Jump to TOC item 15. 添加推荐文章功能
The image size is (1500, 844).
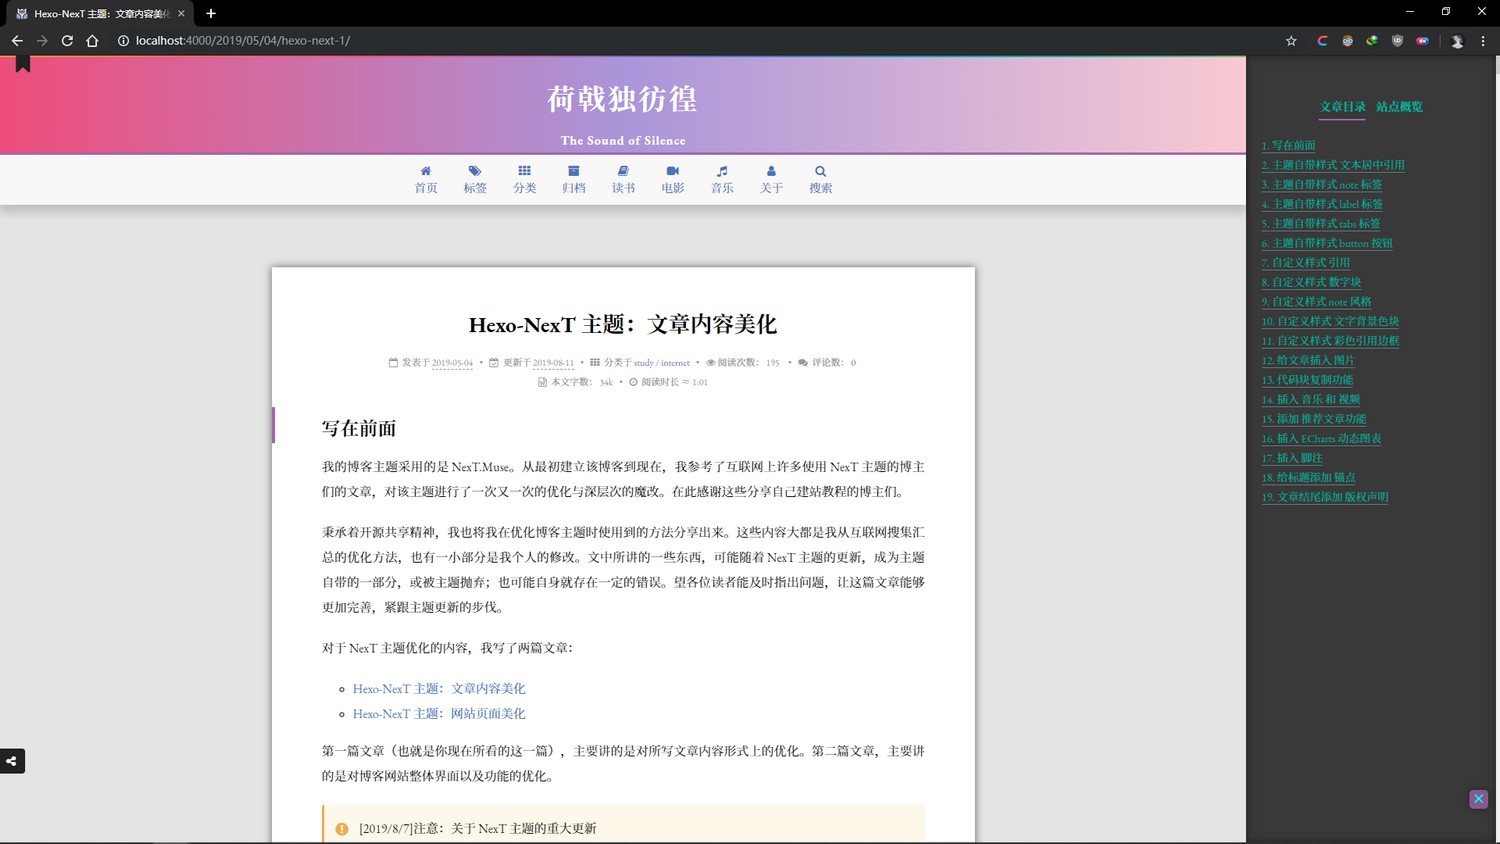[x=1314, y=419]
